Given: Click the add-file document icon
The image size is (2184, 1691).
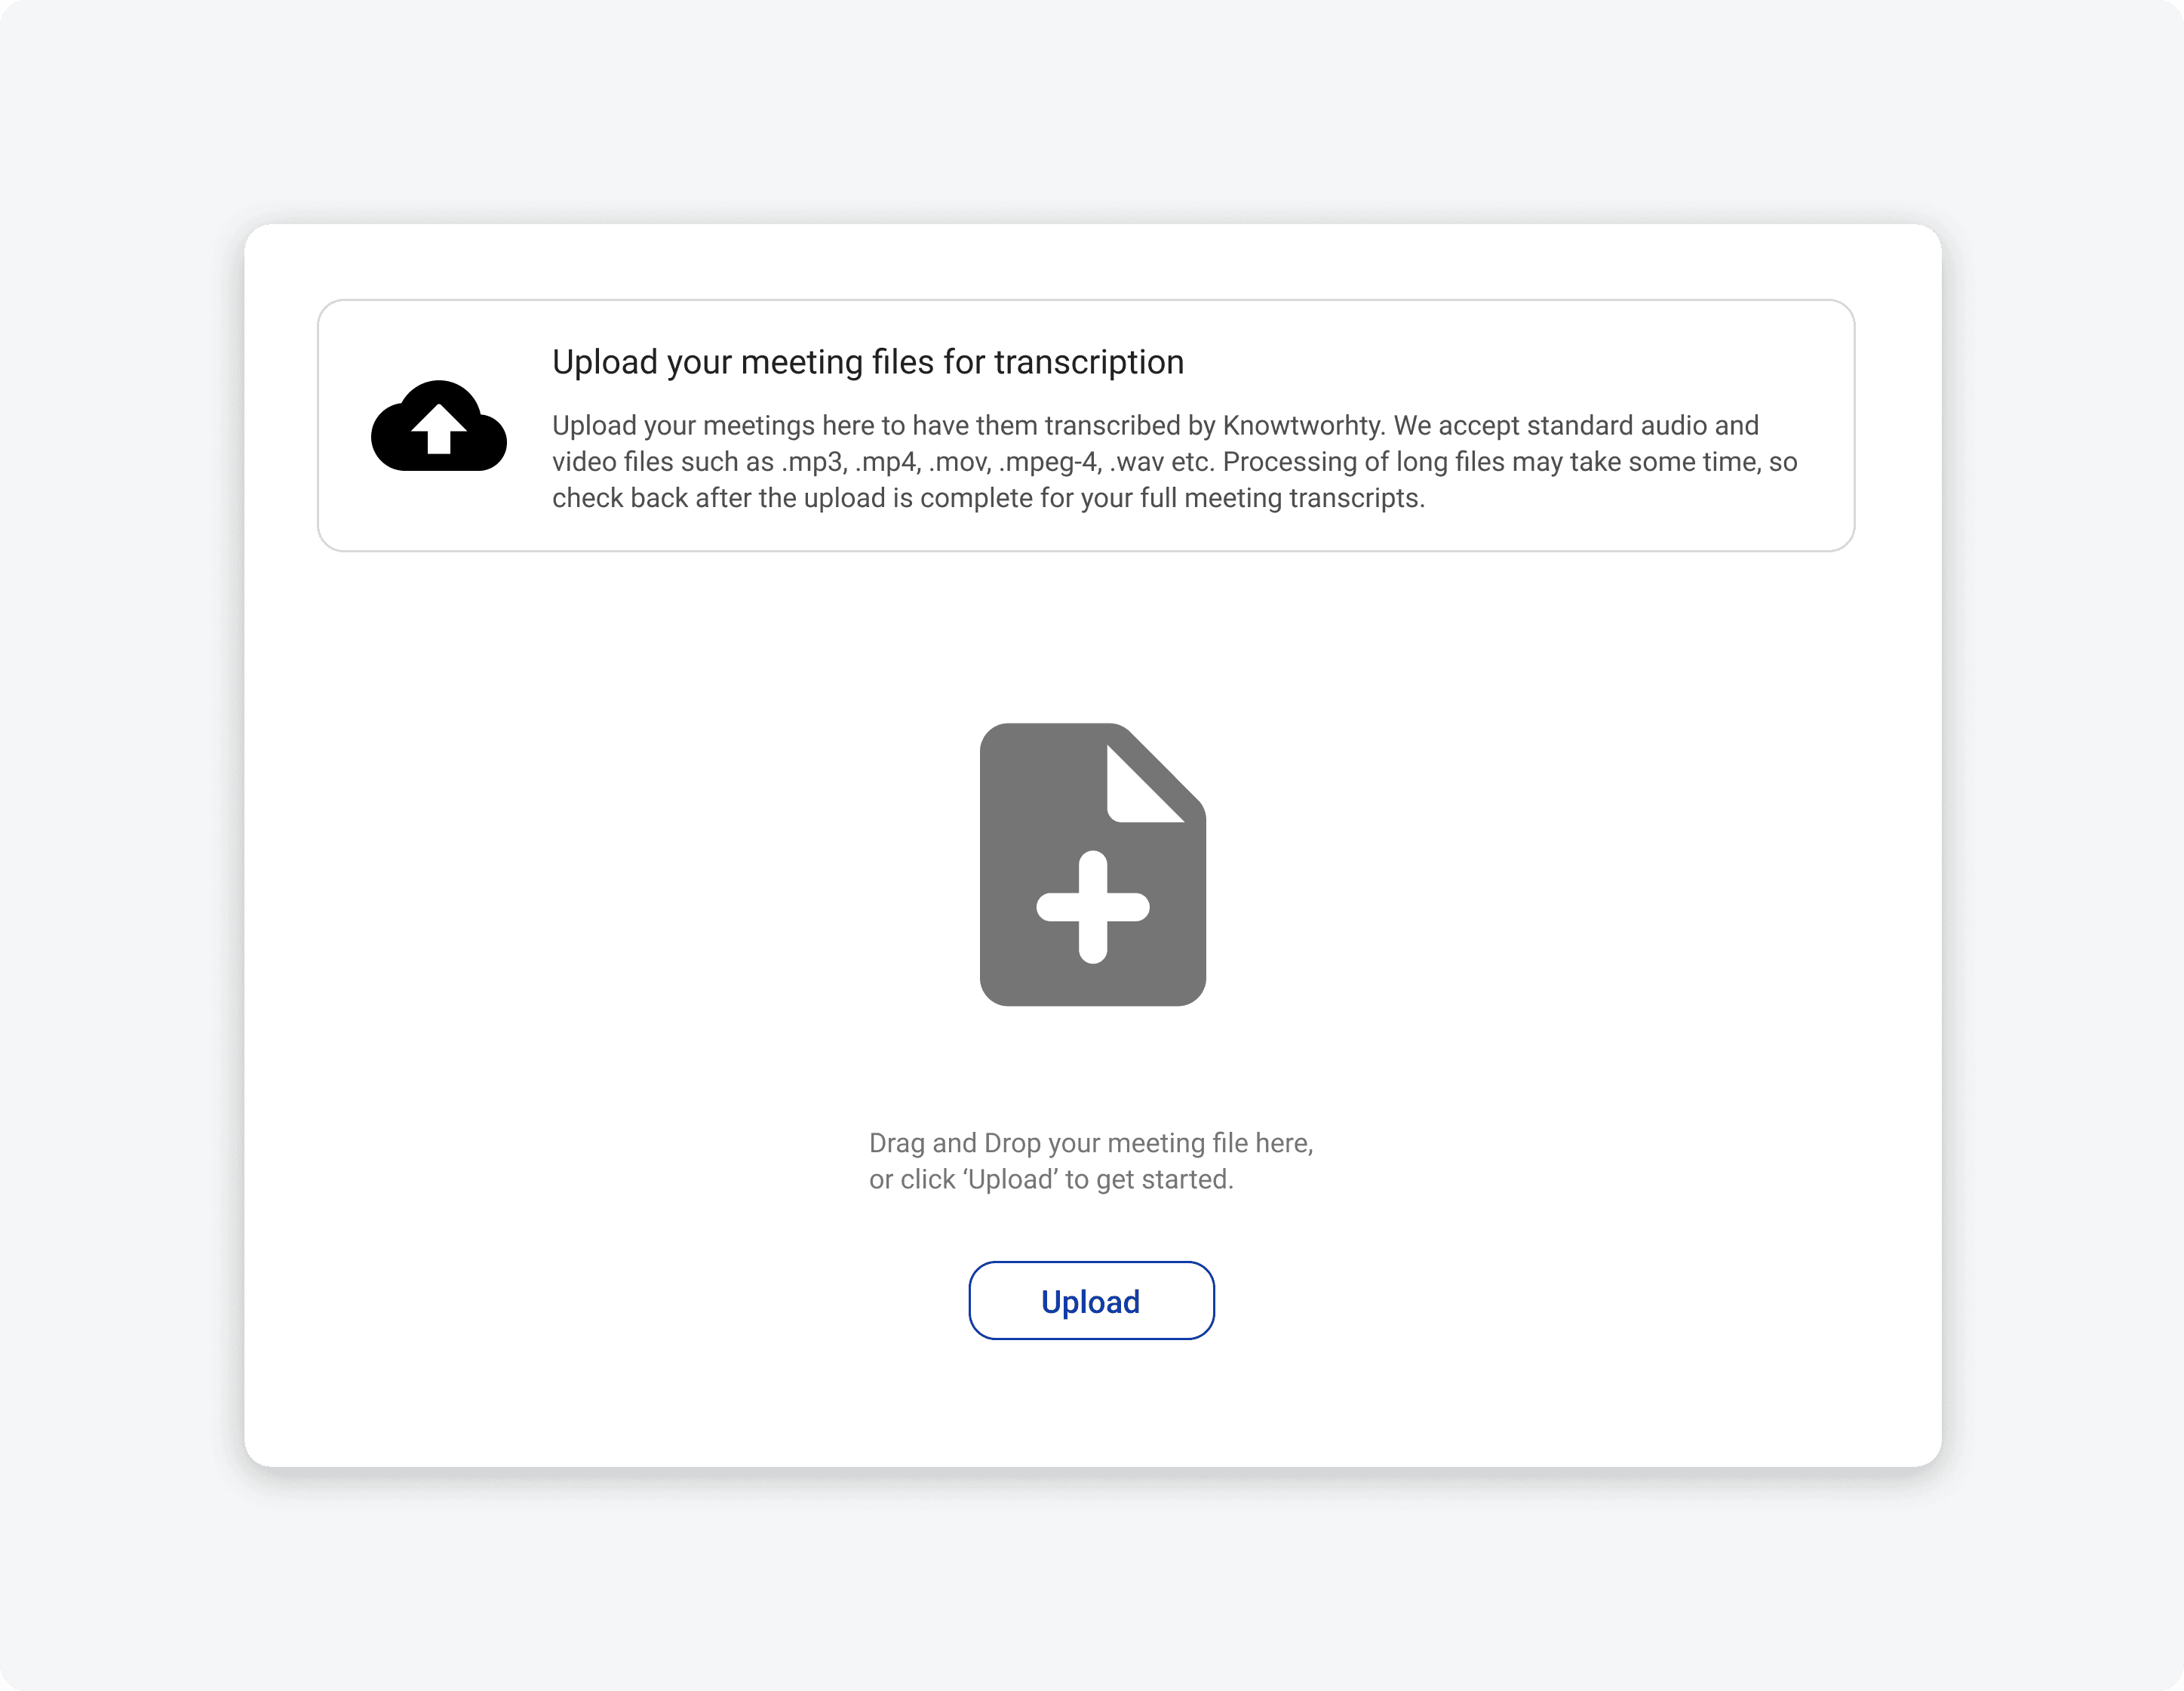Looking at the screenshot, I should [1092, 864].
